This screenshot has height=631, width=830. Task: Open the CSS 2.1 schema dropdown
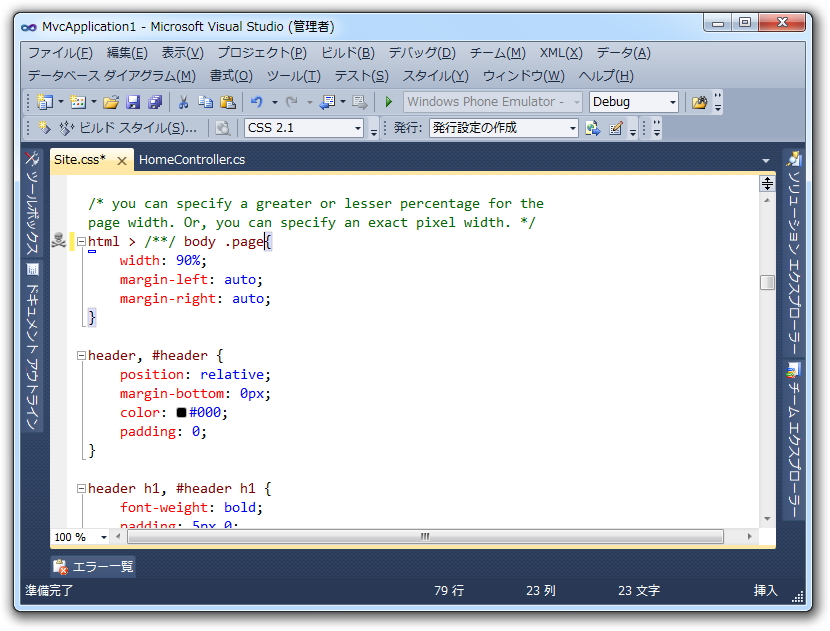point(358,128)
